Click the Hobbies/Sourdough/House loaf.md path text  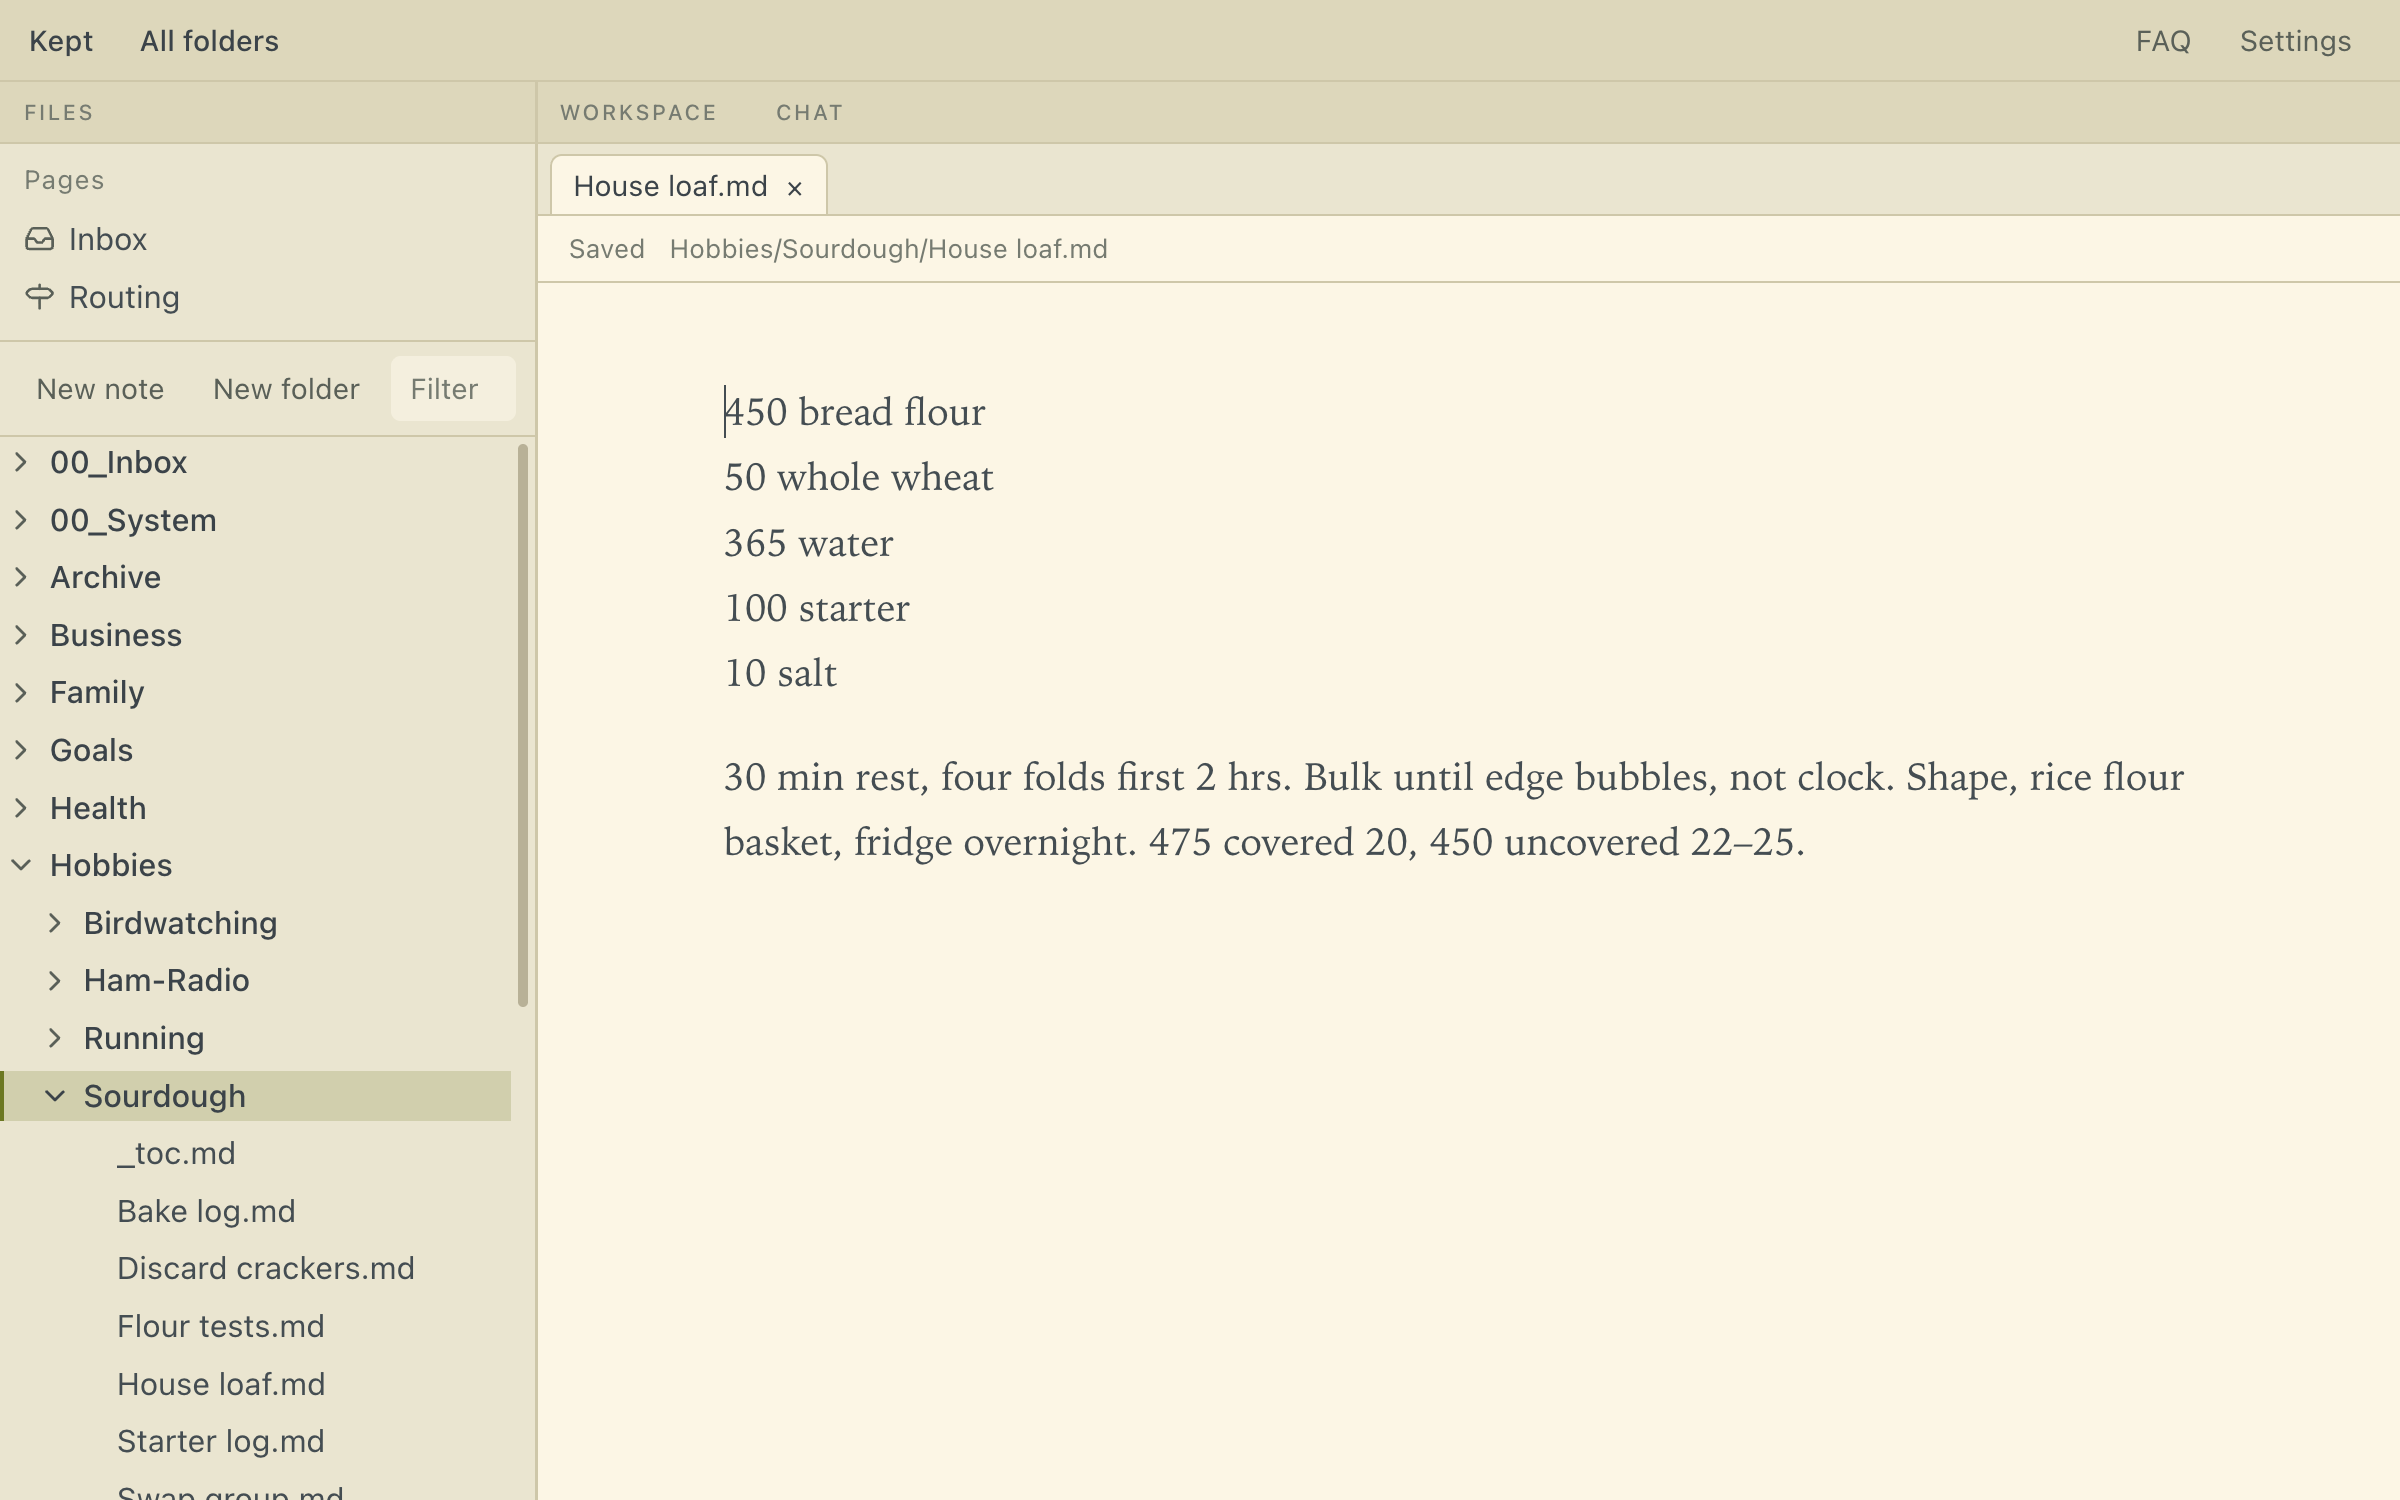pos(889,249)
